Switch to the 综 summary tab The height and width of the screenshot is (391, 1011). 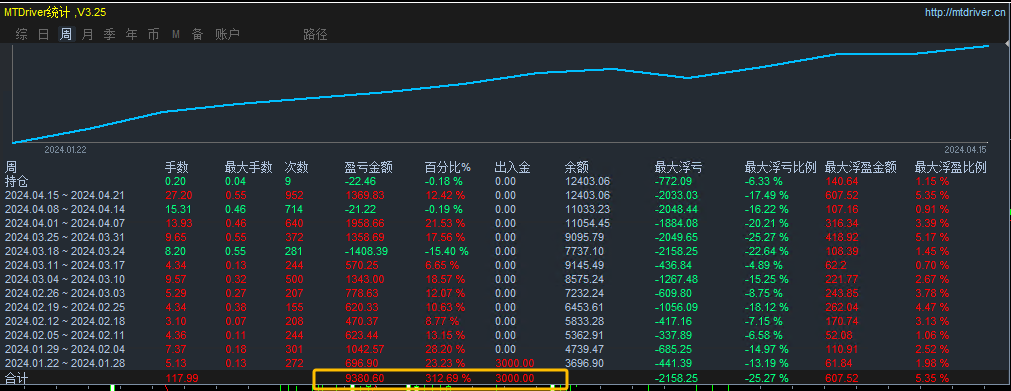(21, 34)
